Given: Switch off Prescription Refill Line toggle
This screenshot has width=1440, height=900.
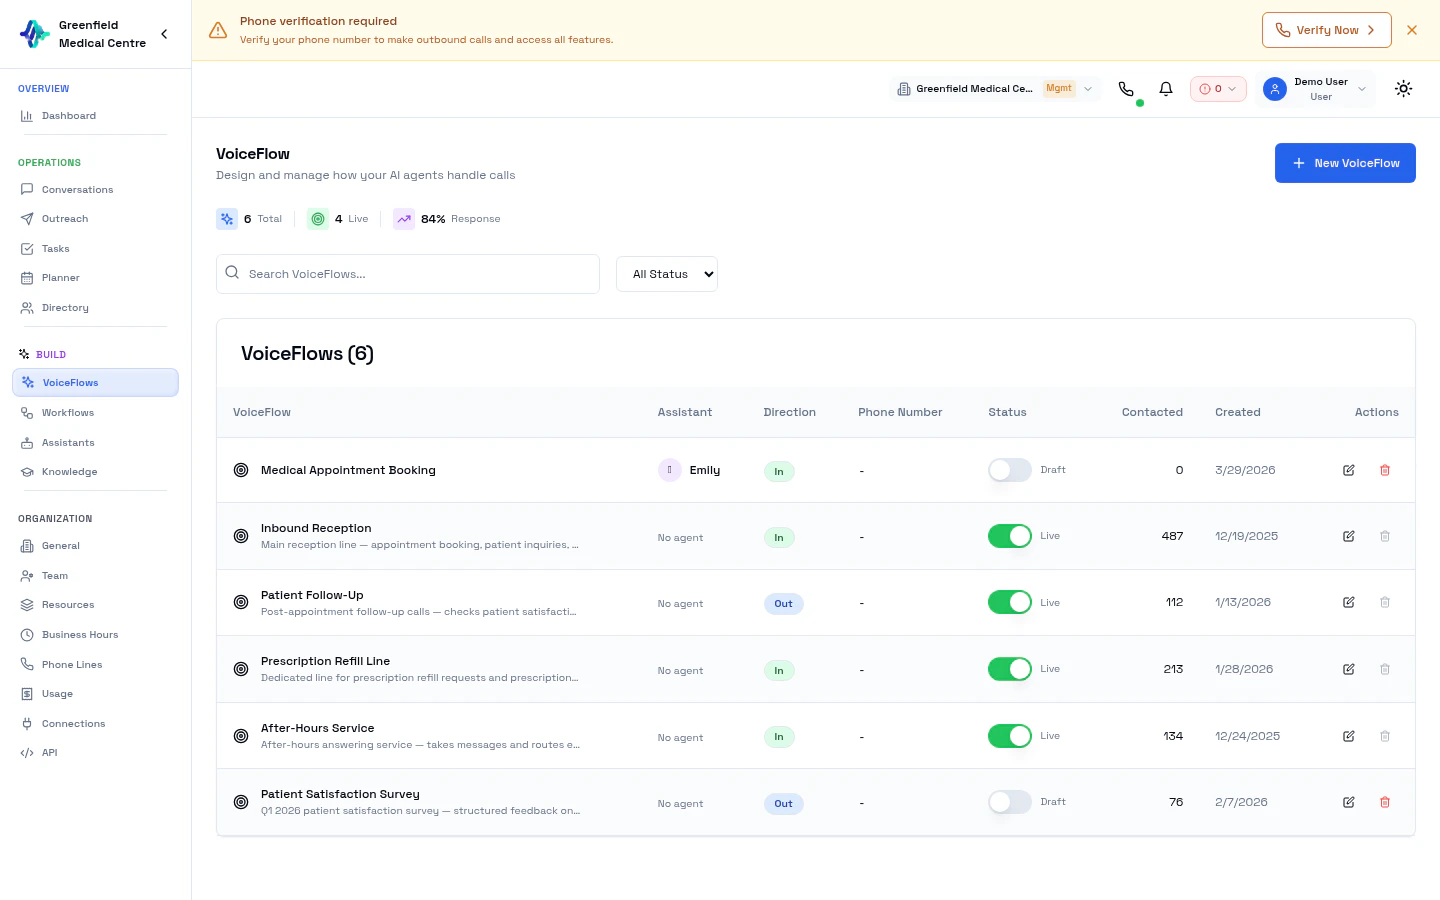Looking at the screenshot, I should pos(1009,669).
